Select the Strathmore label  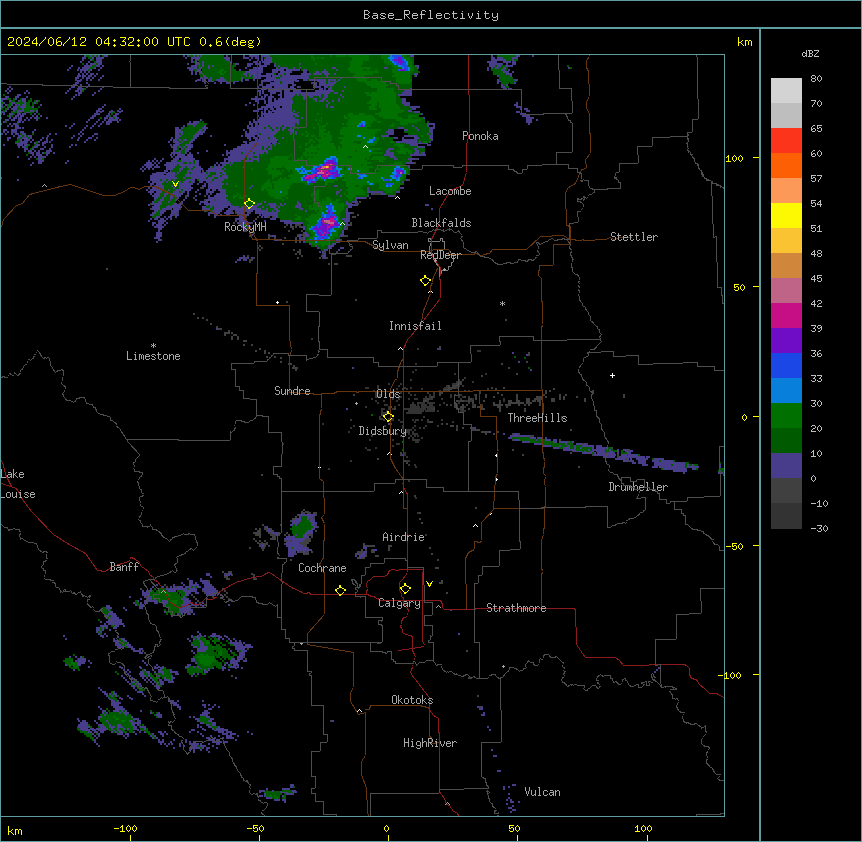pos(516,608)
